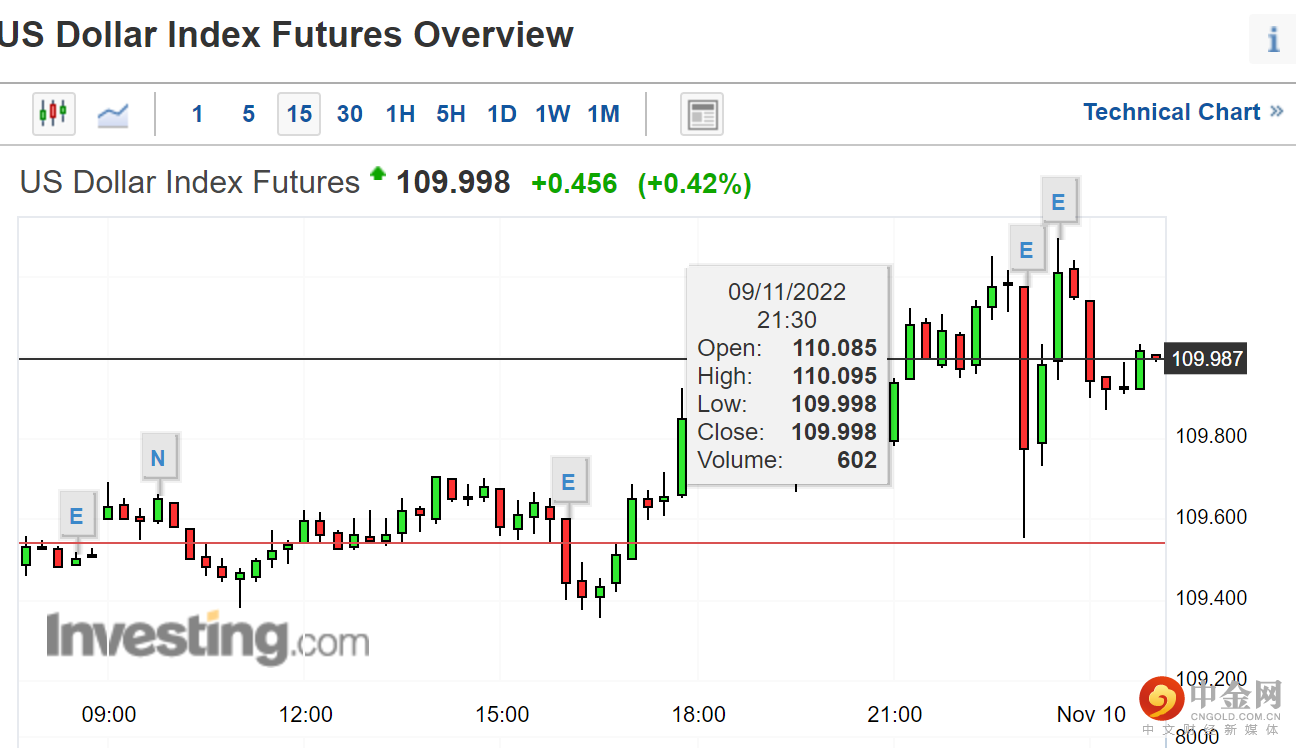Viewport: 1296px width, 748px height.
Task: Select the 30 minute interval
Action: click(350, 114)
